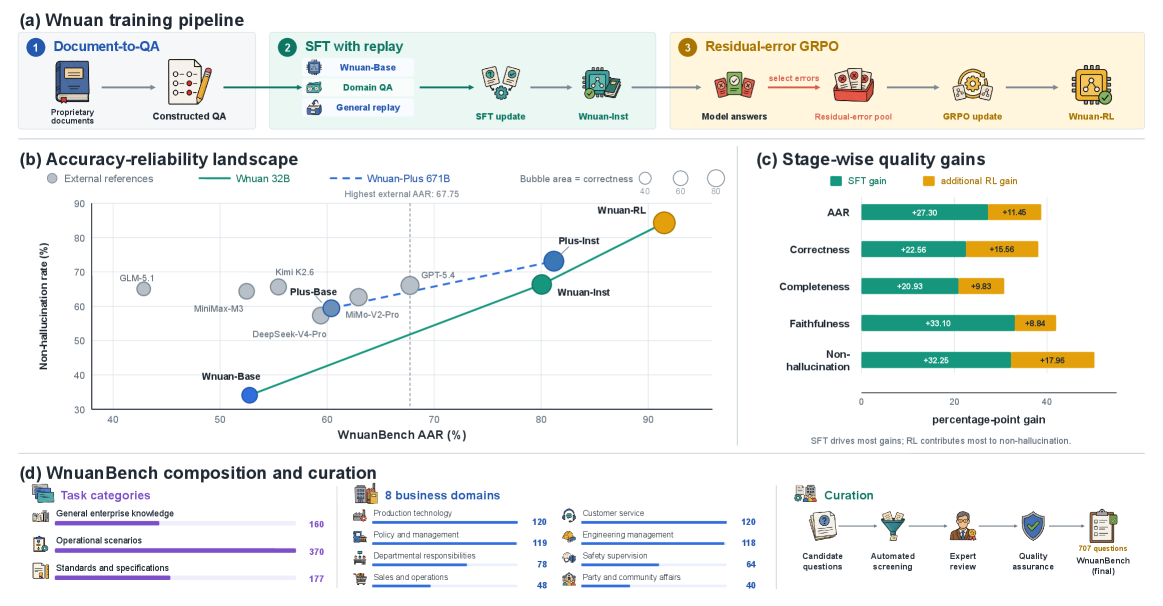
Task: Click the Candidate questions icon
Action: pos(823,527)
